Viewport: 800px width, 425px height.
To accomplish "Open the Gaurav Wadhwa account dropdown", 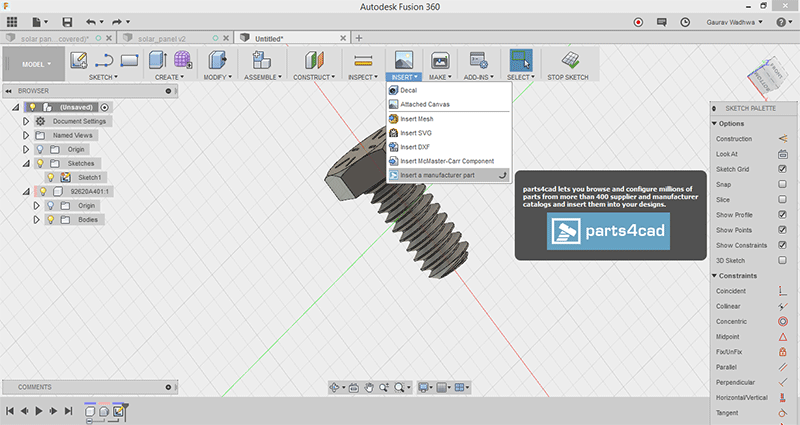I will pyautogui.click(x=734, y=22).
